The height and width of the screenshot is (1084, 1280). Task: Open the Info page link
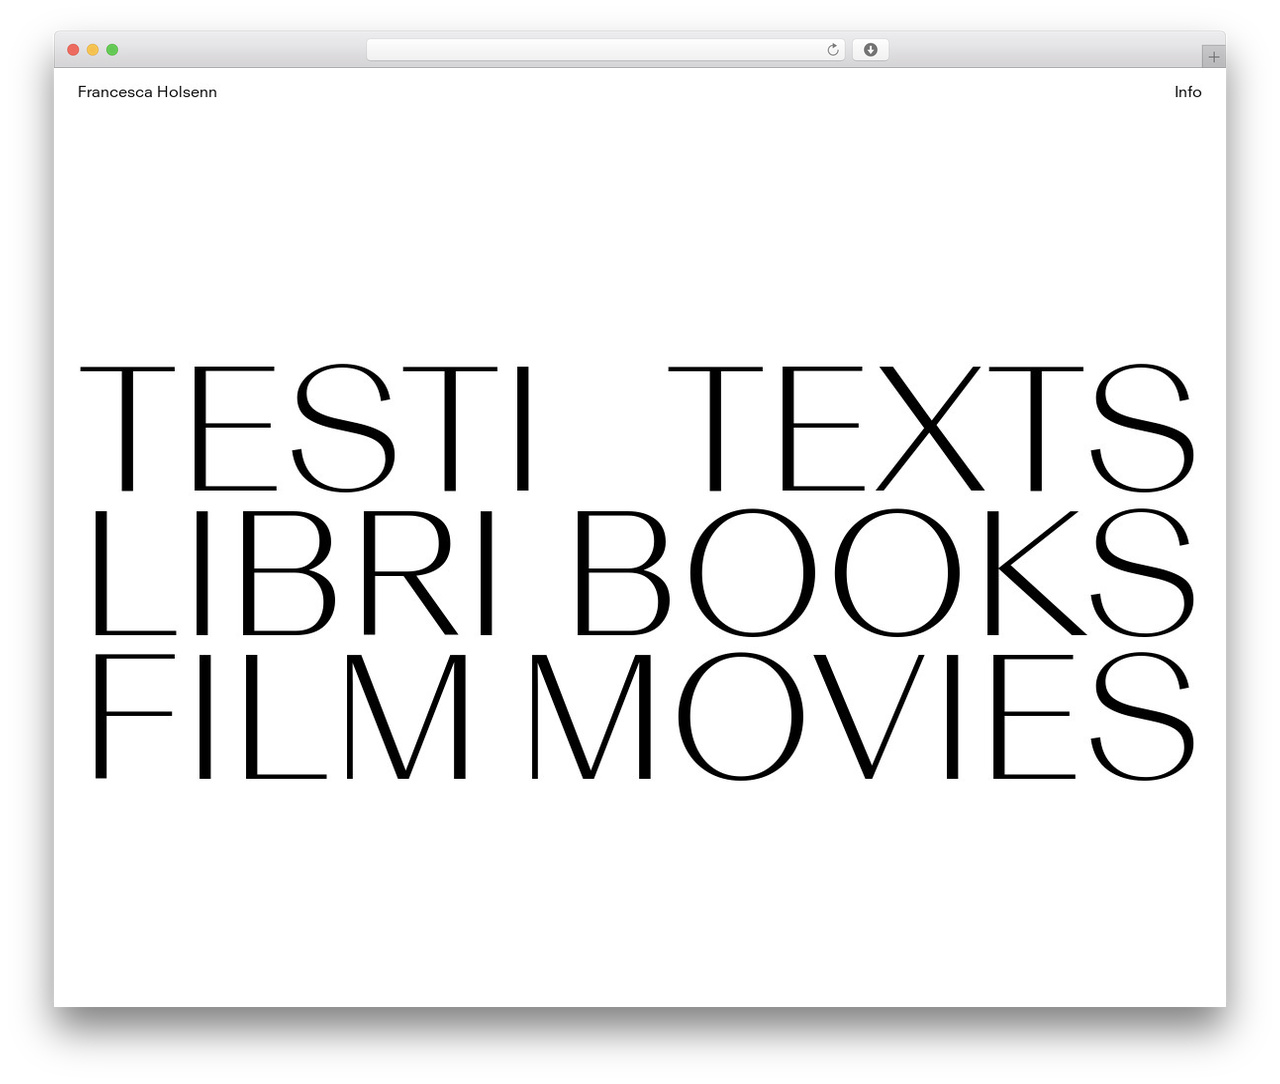coord(1188,92)
